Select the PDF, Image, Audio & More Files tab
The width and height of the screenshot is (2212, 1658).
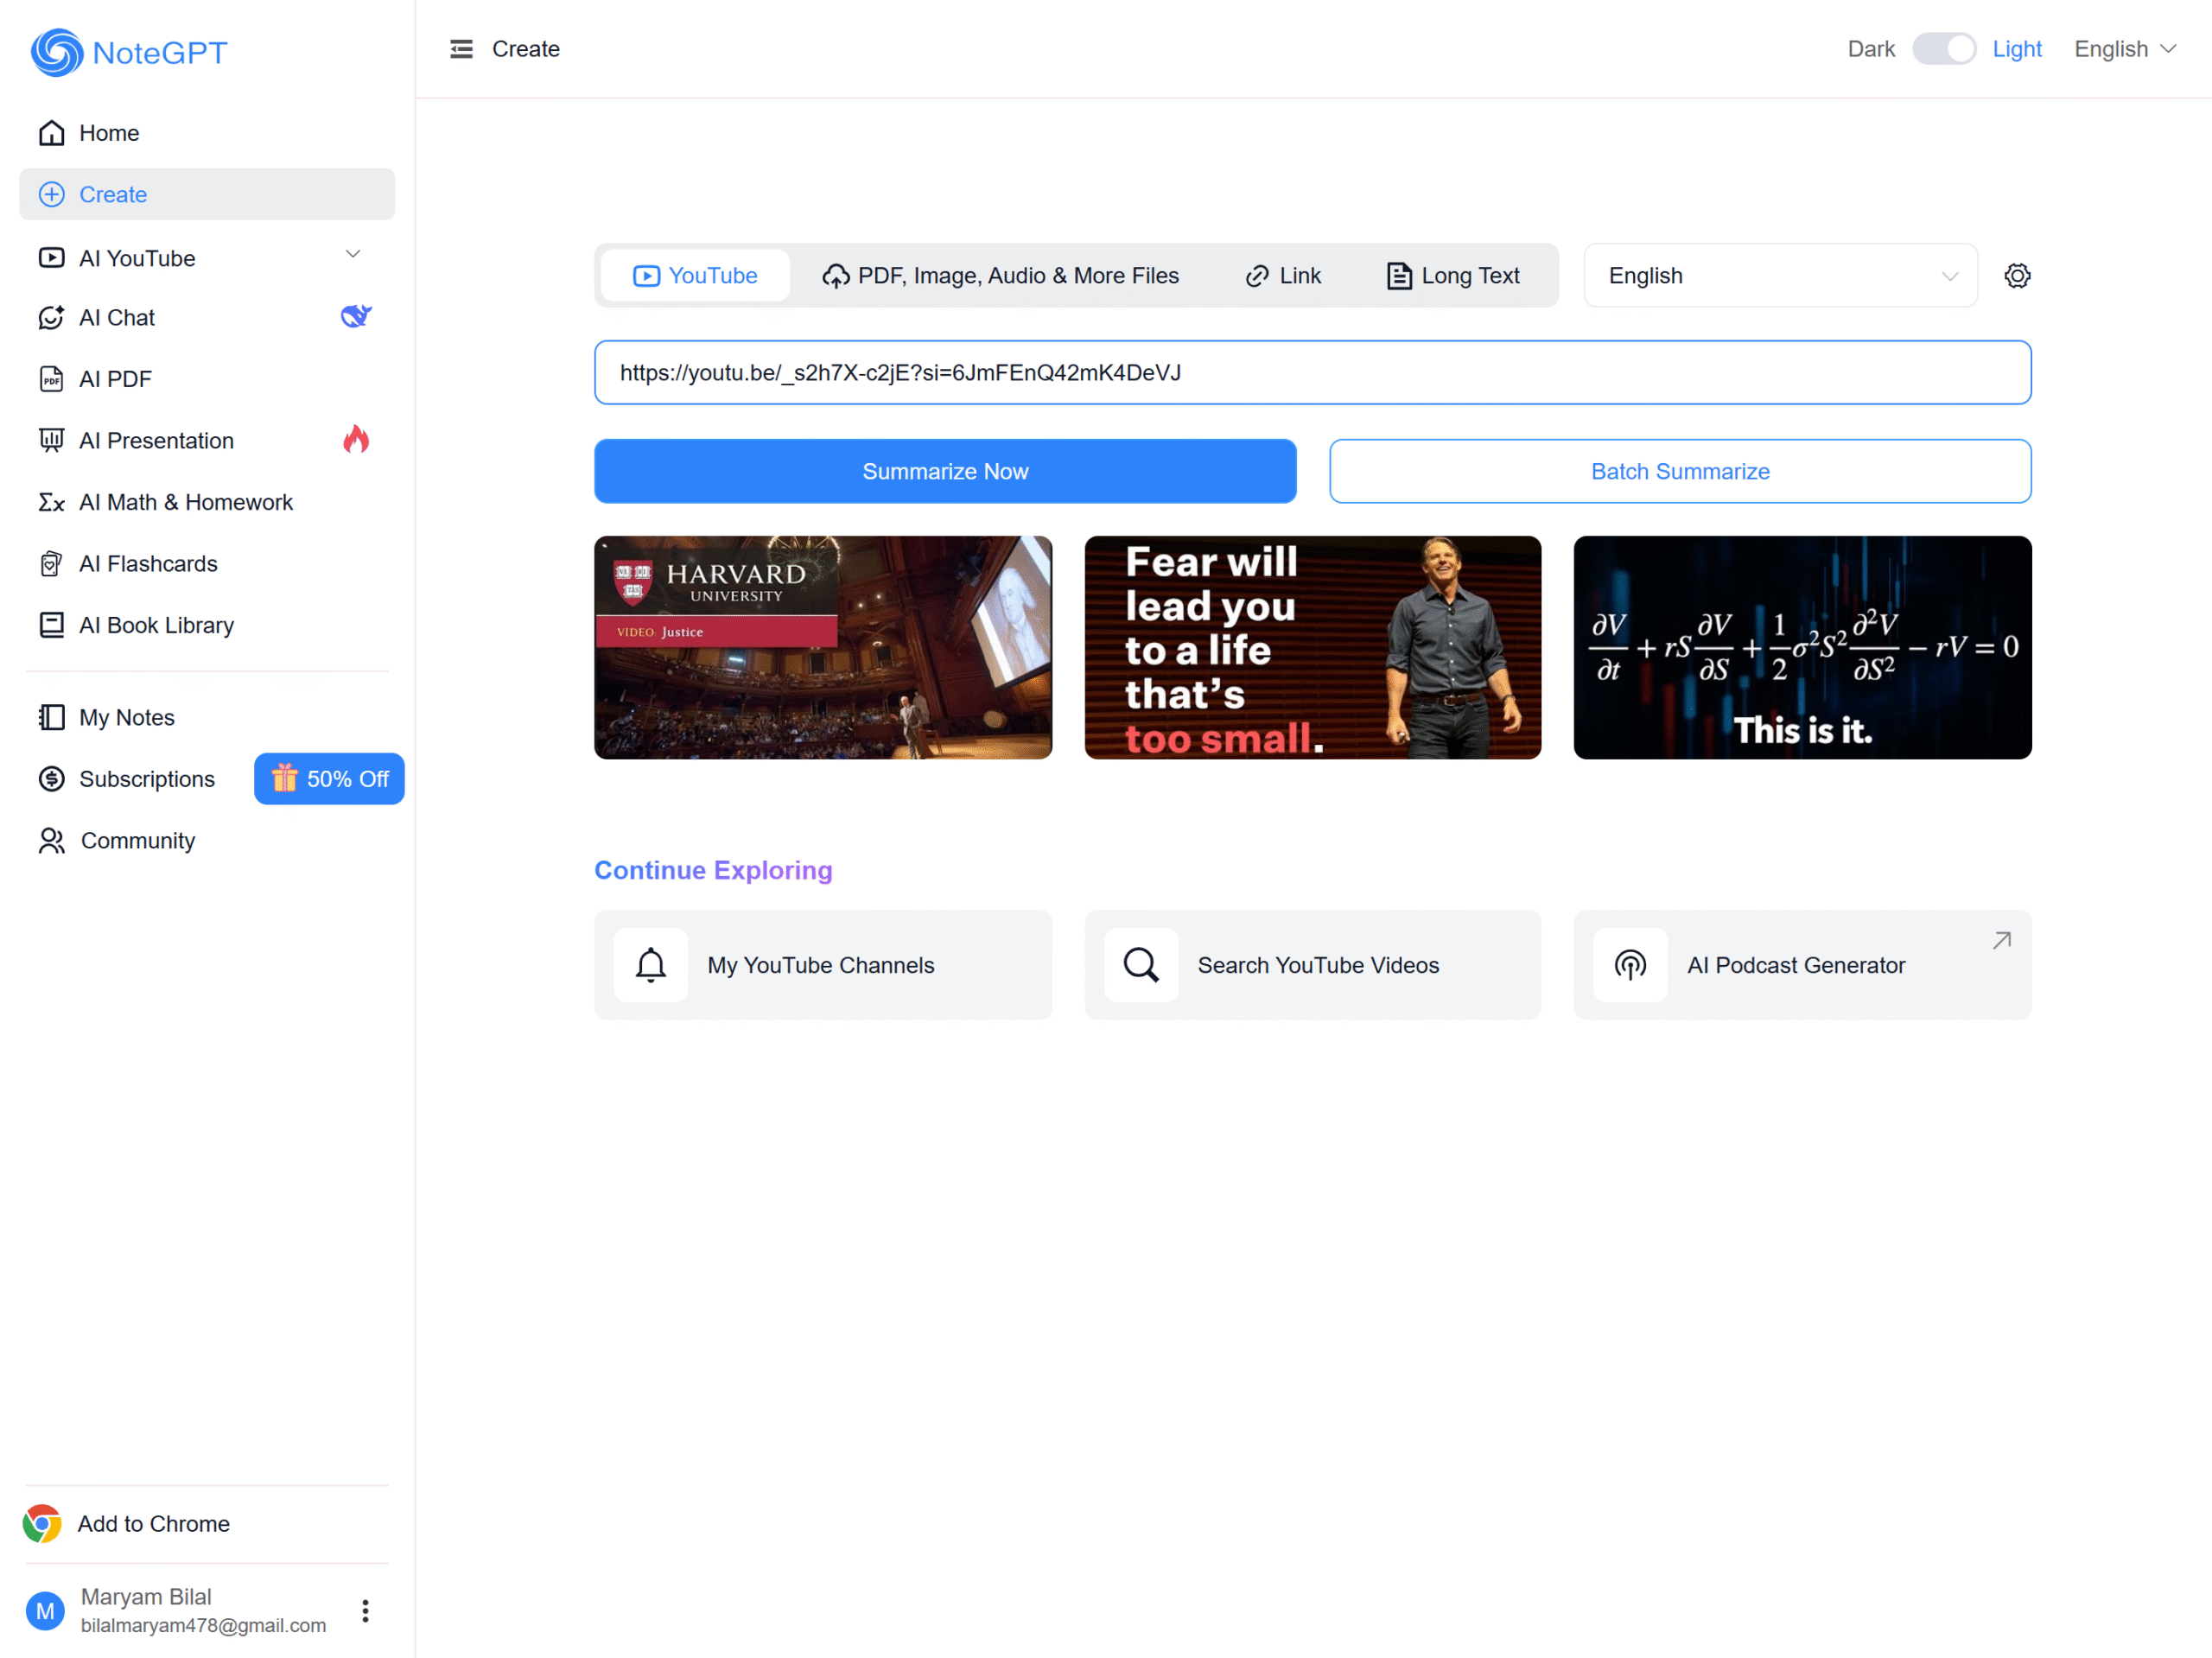coord(1000,275)
